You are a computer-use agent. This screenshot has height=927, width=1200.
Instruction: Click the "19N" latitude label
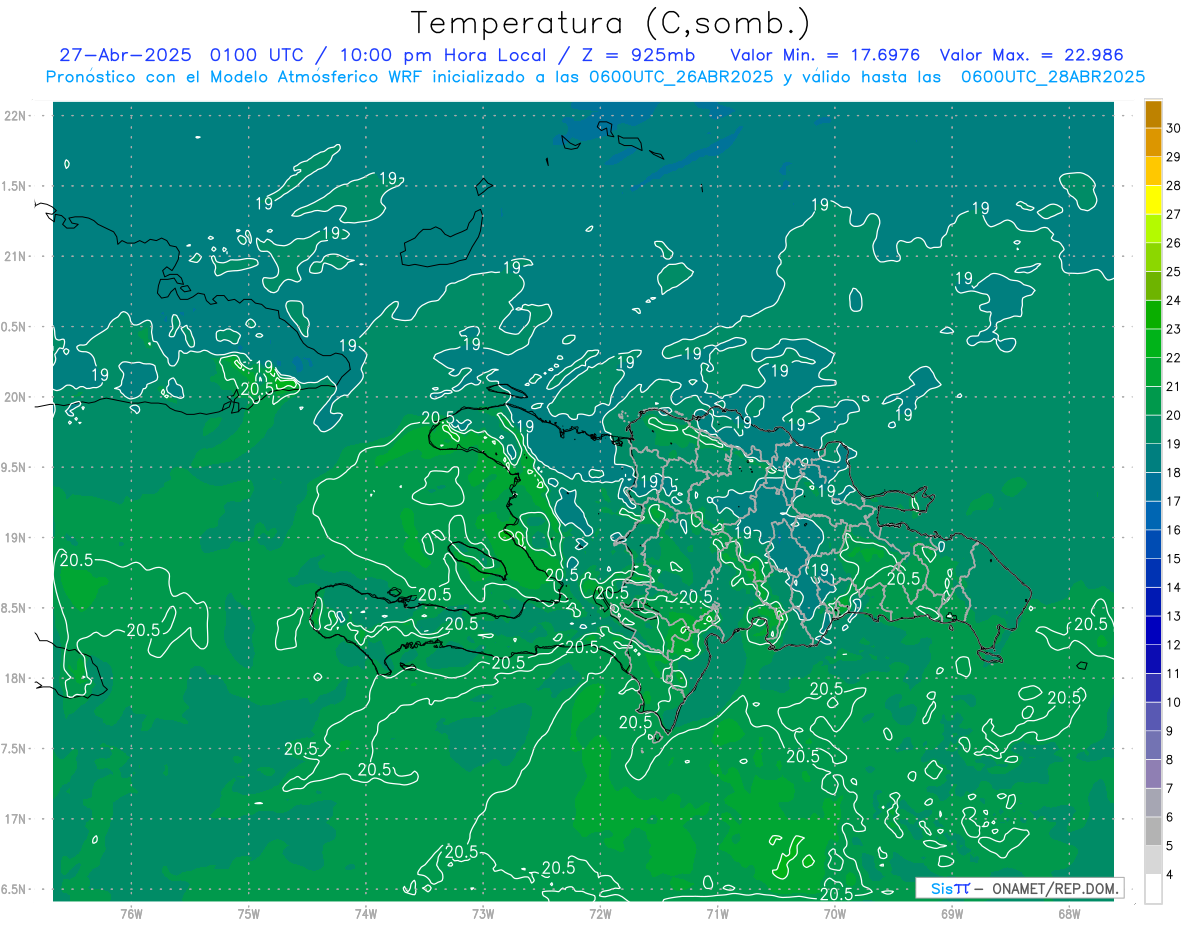(x=14, y=537)
